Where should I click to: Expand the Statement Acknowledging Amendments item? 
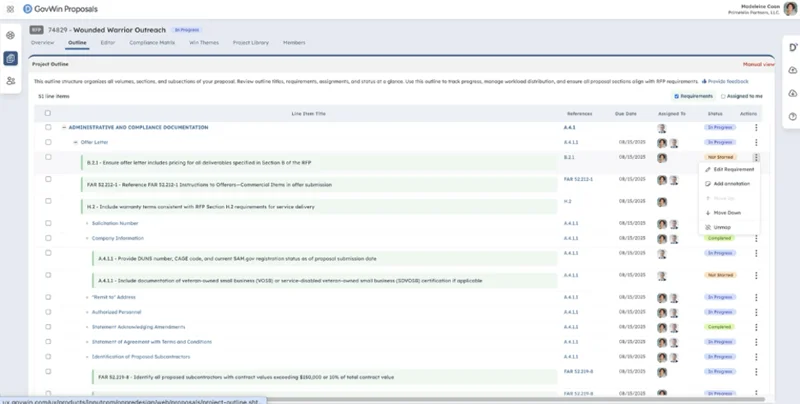point(87,327)
